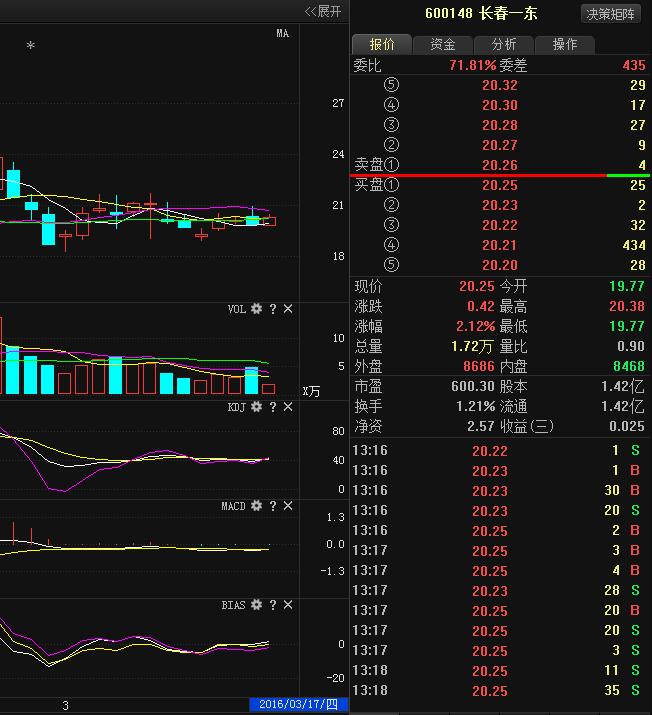Click the 内盘 value 8468
Viewport: 652px width, 715px height.
coord(629,366)
